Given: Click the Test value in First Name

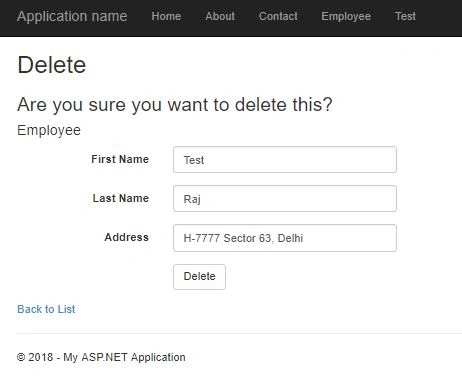Looking at the screenshot, I should tap(194, 160).
